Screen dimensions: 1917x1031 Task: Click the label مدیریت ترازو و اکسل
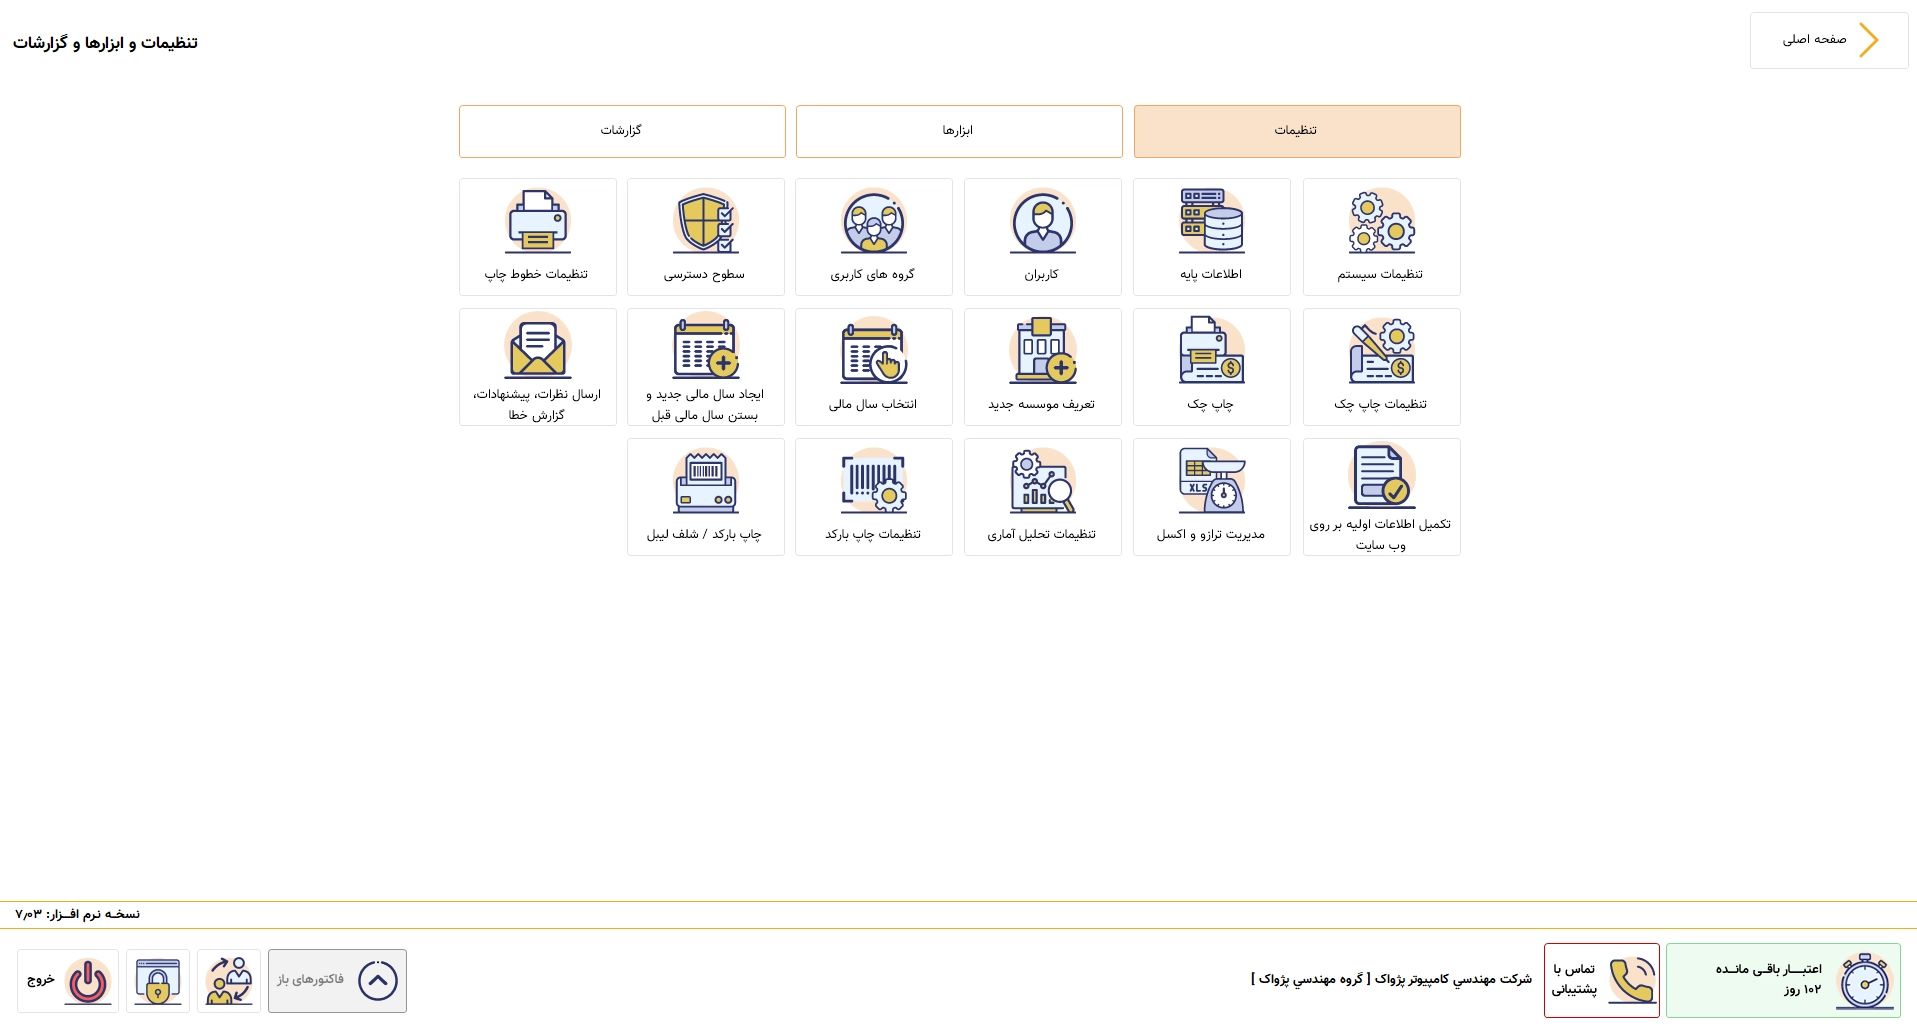pos(1211,535)
